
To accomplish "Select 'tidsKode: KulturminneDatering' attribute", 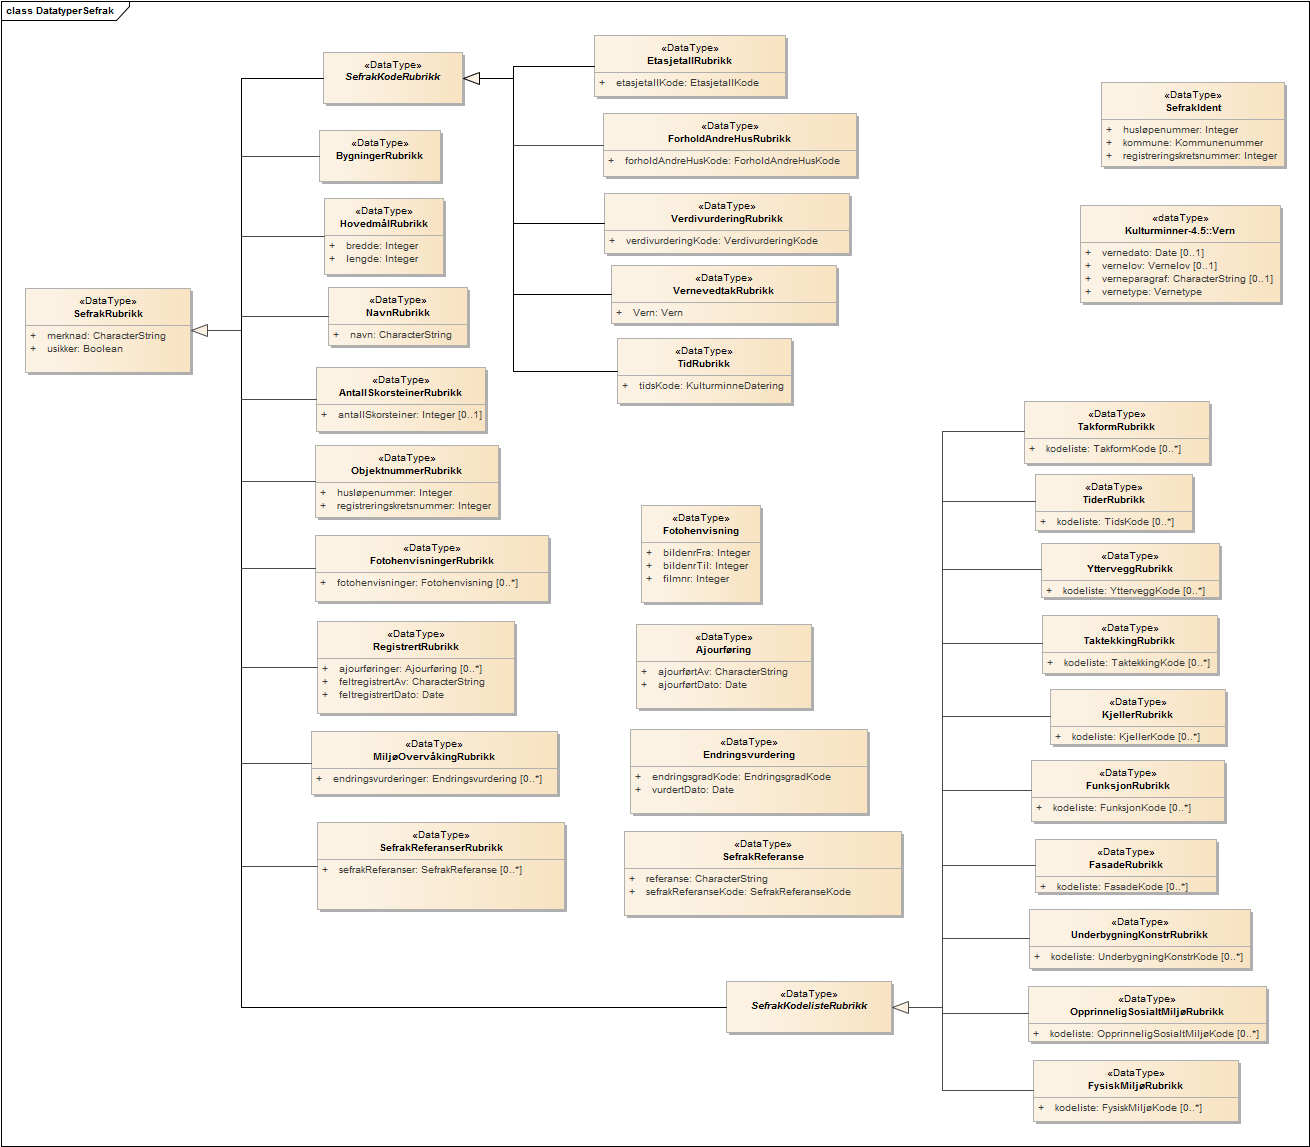I will click(711, 386).
